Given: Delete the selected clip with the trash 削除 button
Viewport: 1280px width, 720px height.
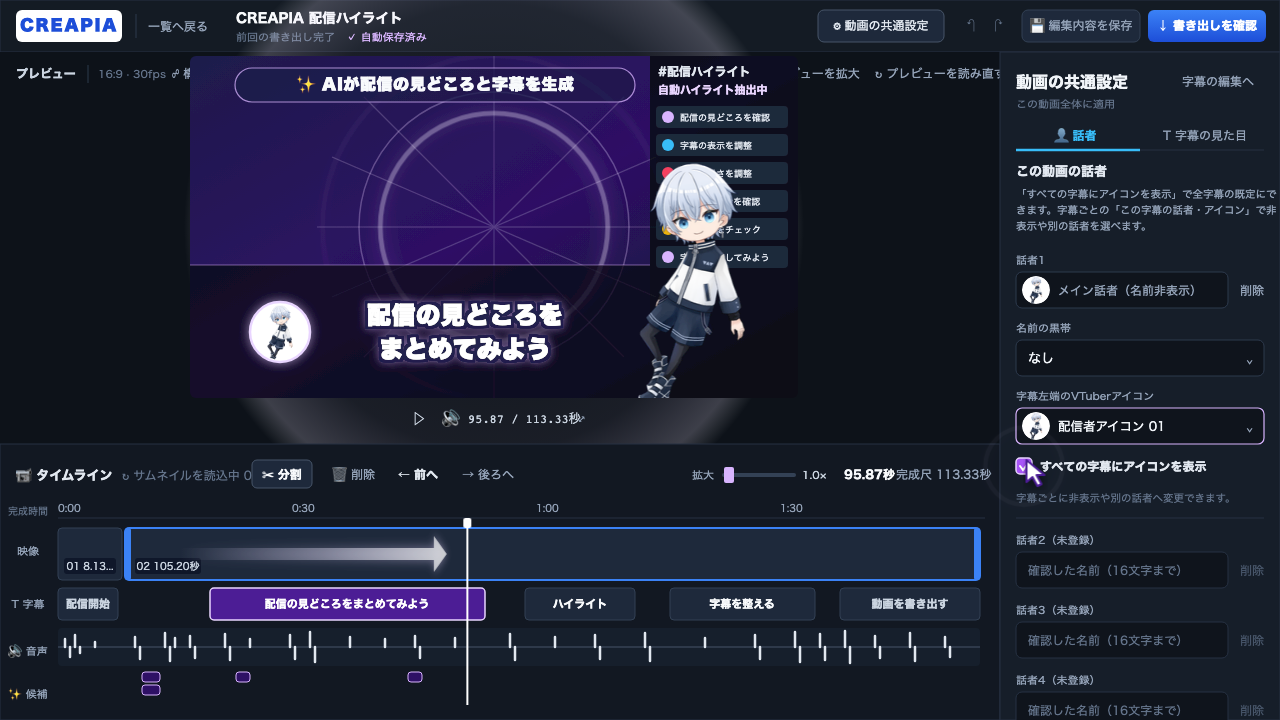Looking at the screenshot, I should point(353,474).
